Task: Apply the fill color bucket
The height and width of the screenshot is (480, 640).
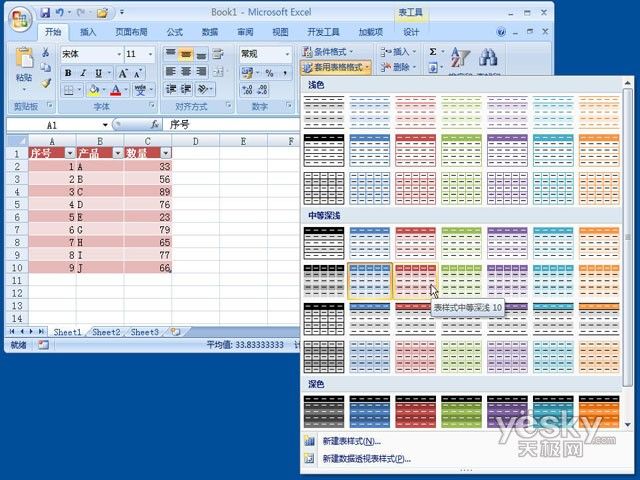Action: click(94, 90)
